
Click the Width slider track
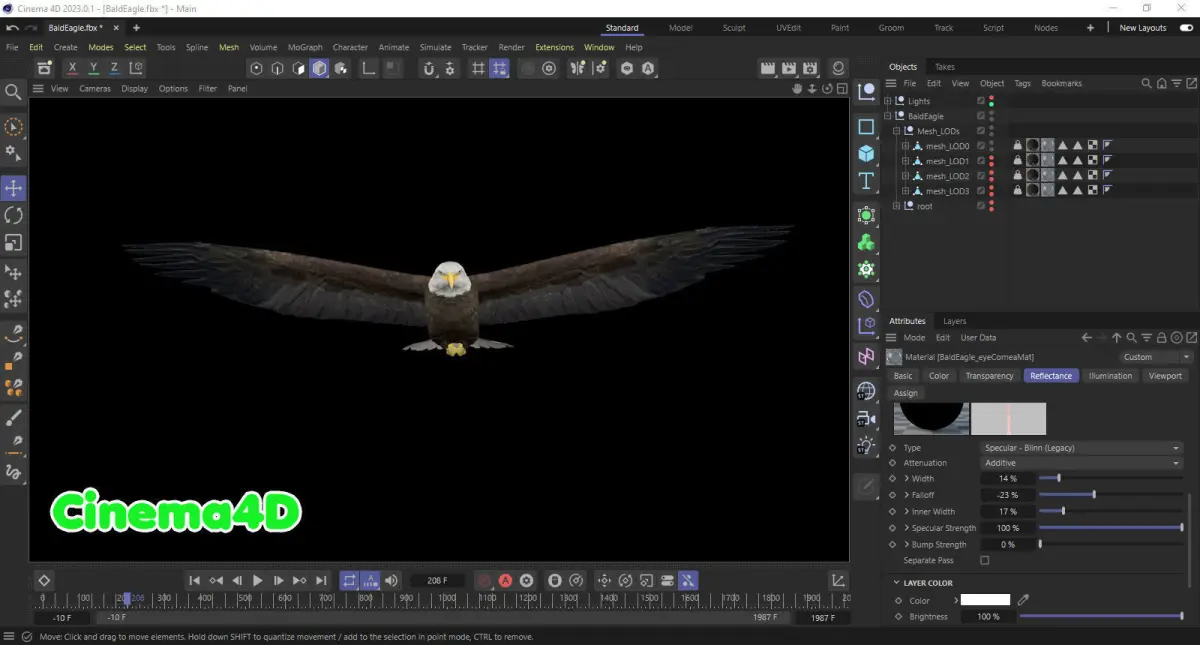click(1111, 479)
